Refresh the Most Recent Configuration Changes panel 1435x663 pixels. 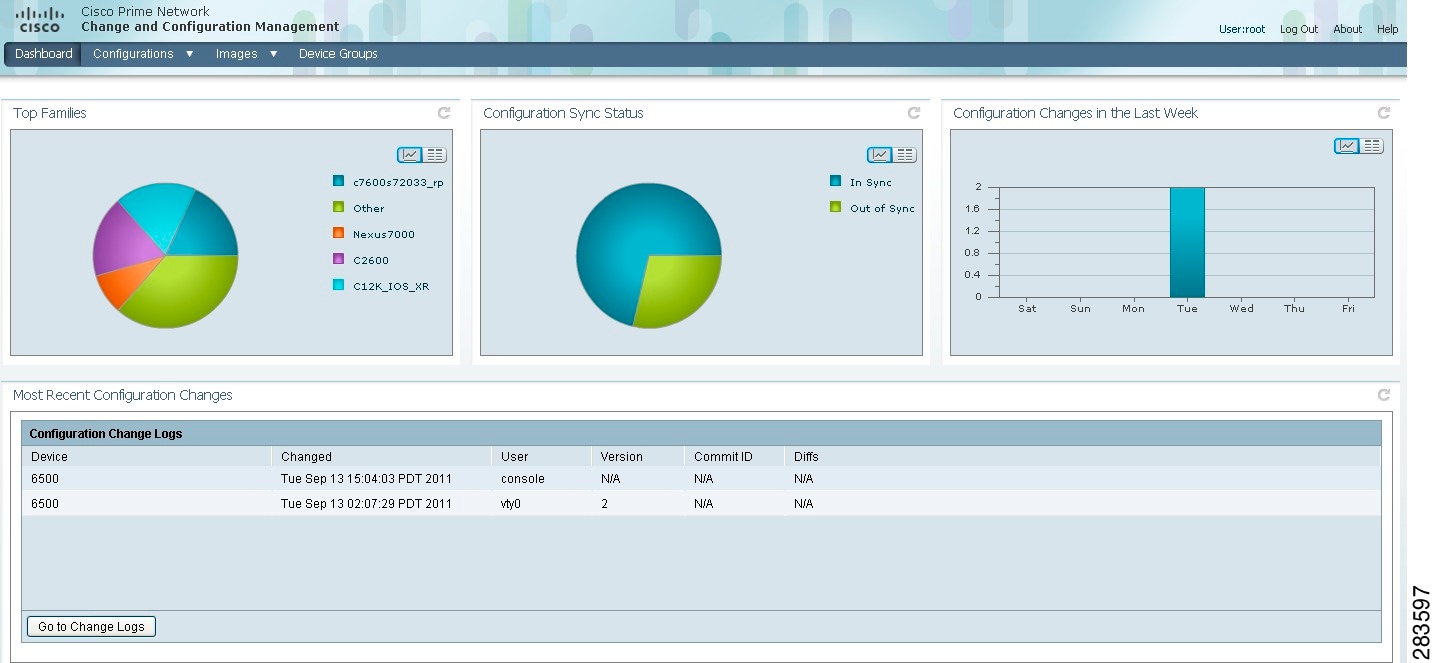point(1382,395)
